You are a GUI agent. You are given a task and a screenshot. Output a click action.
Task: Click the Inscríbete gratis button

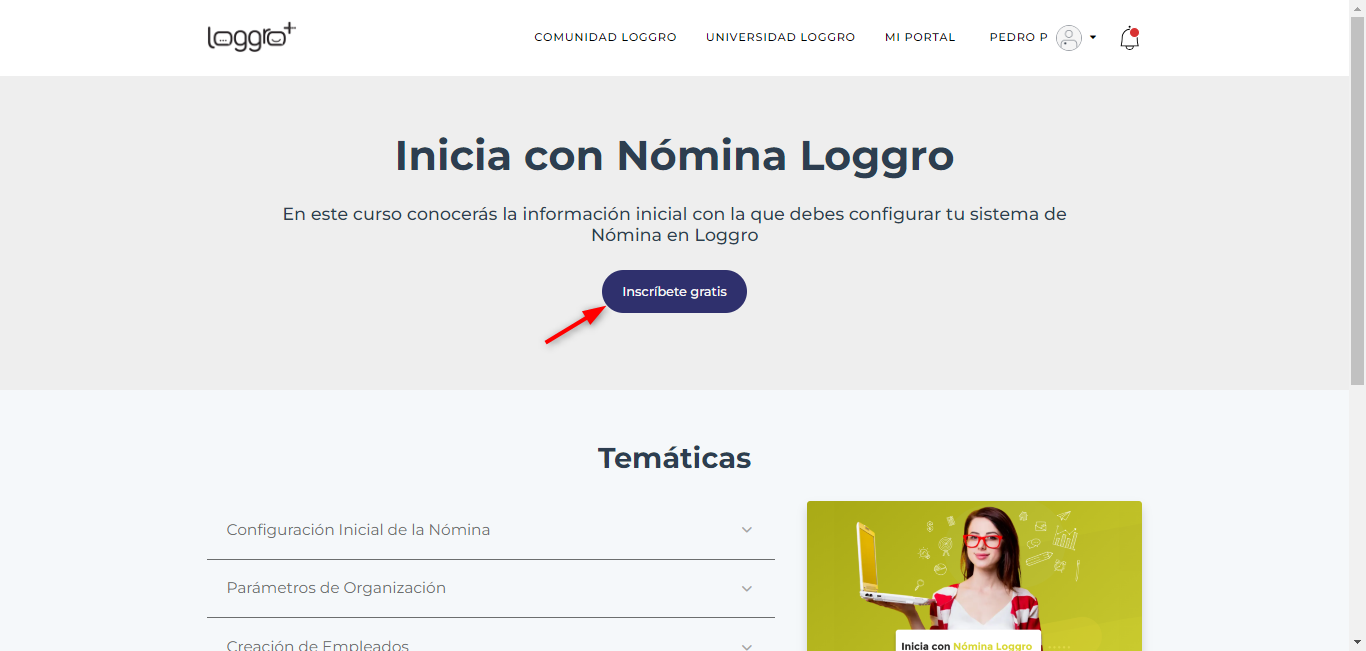tap(674, 292)
